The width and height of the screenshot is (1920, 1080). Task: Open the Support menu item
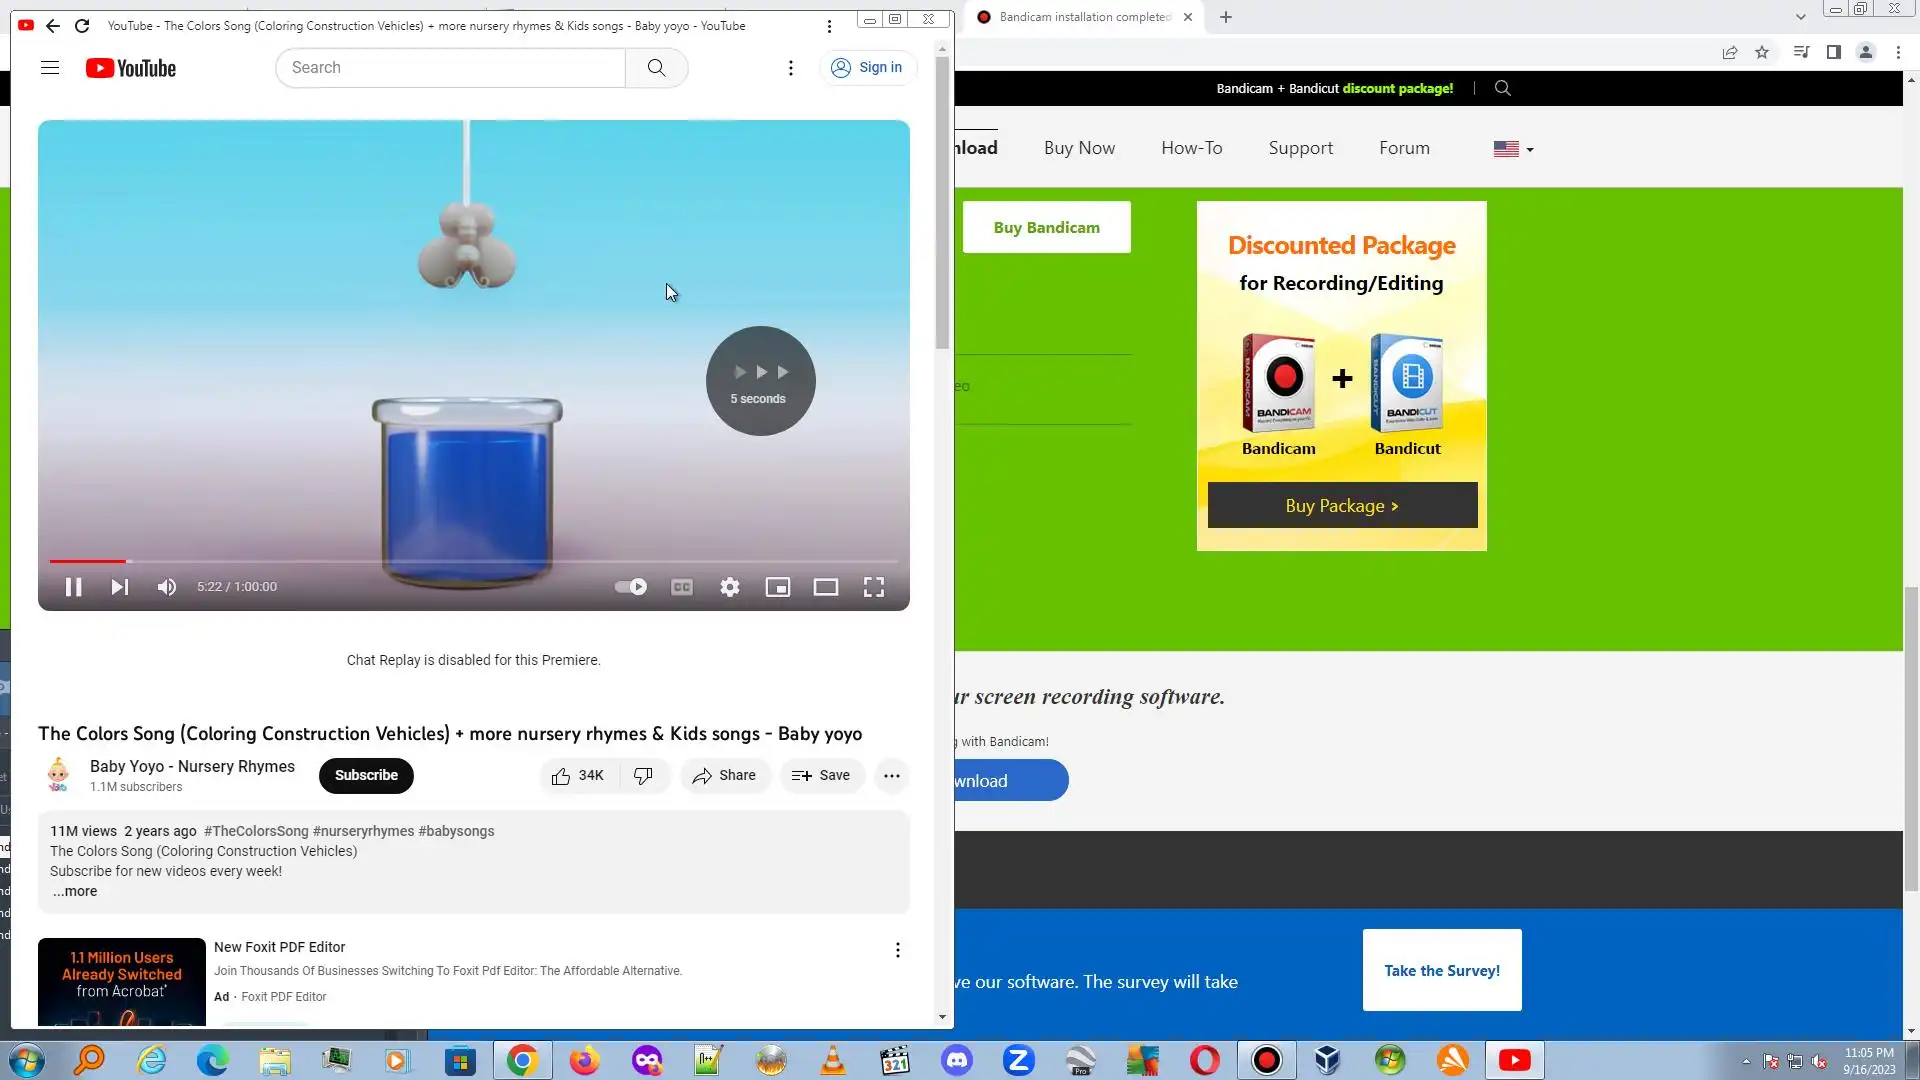coord(1300,148)
